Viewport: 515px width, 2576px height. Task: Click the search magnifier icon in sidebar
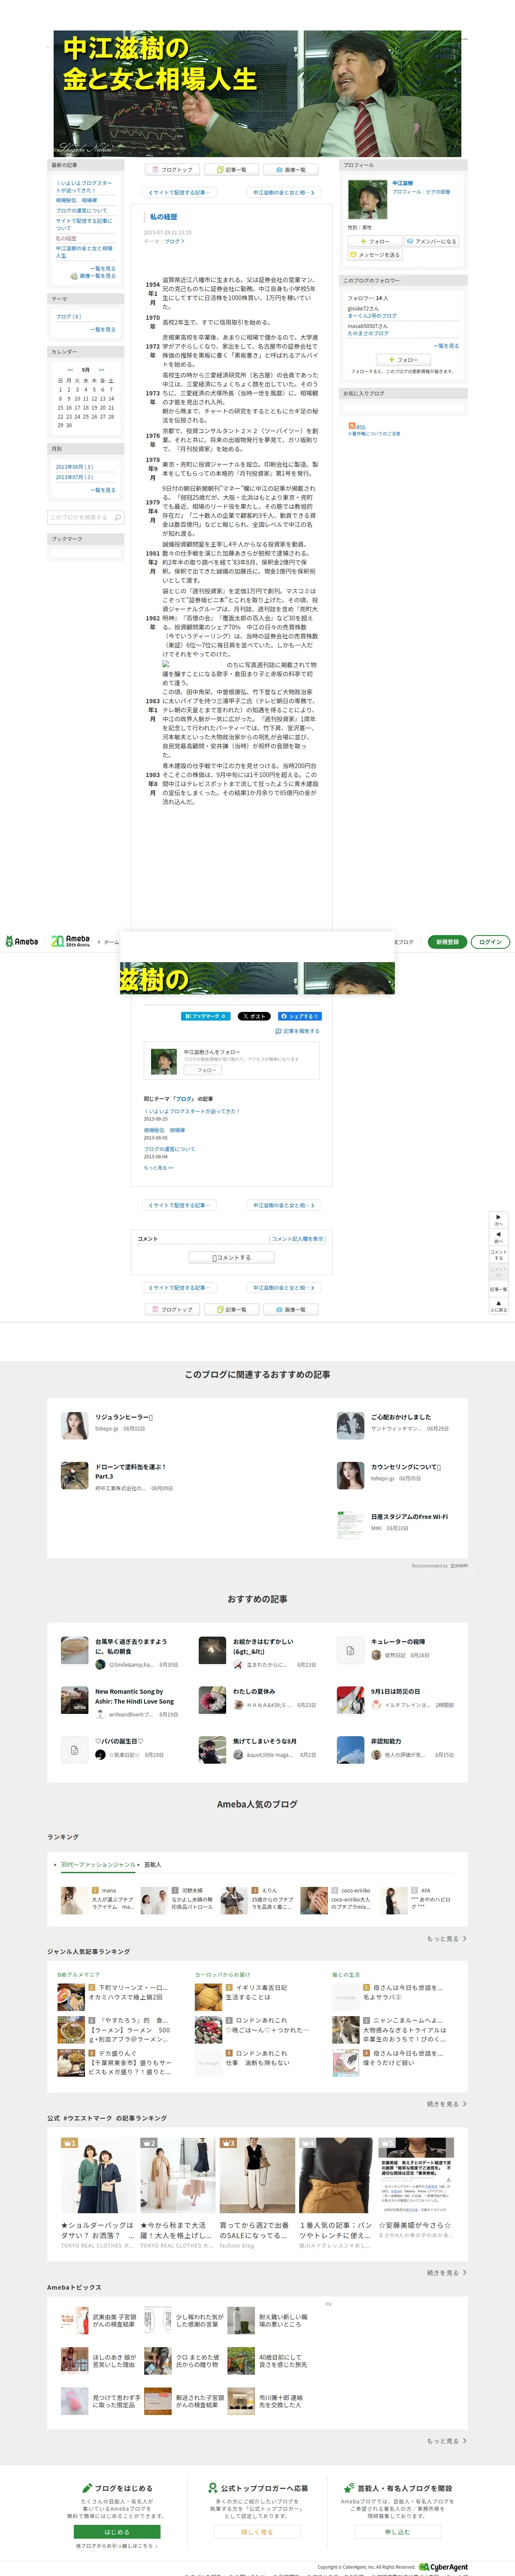[x=117, y=517]
